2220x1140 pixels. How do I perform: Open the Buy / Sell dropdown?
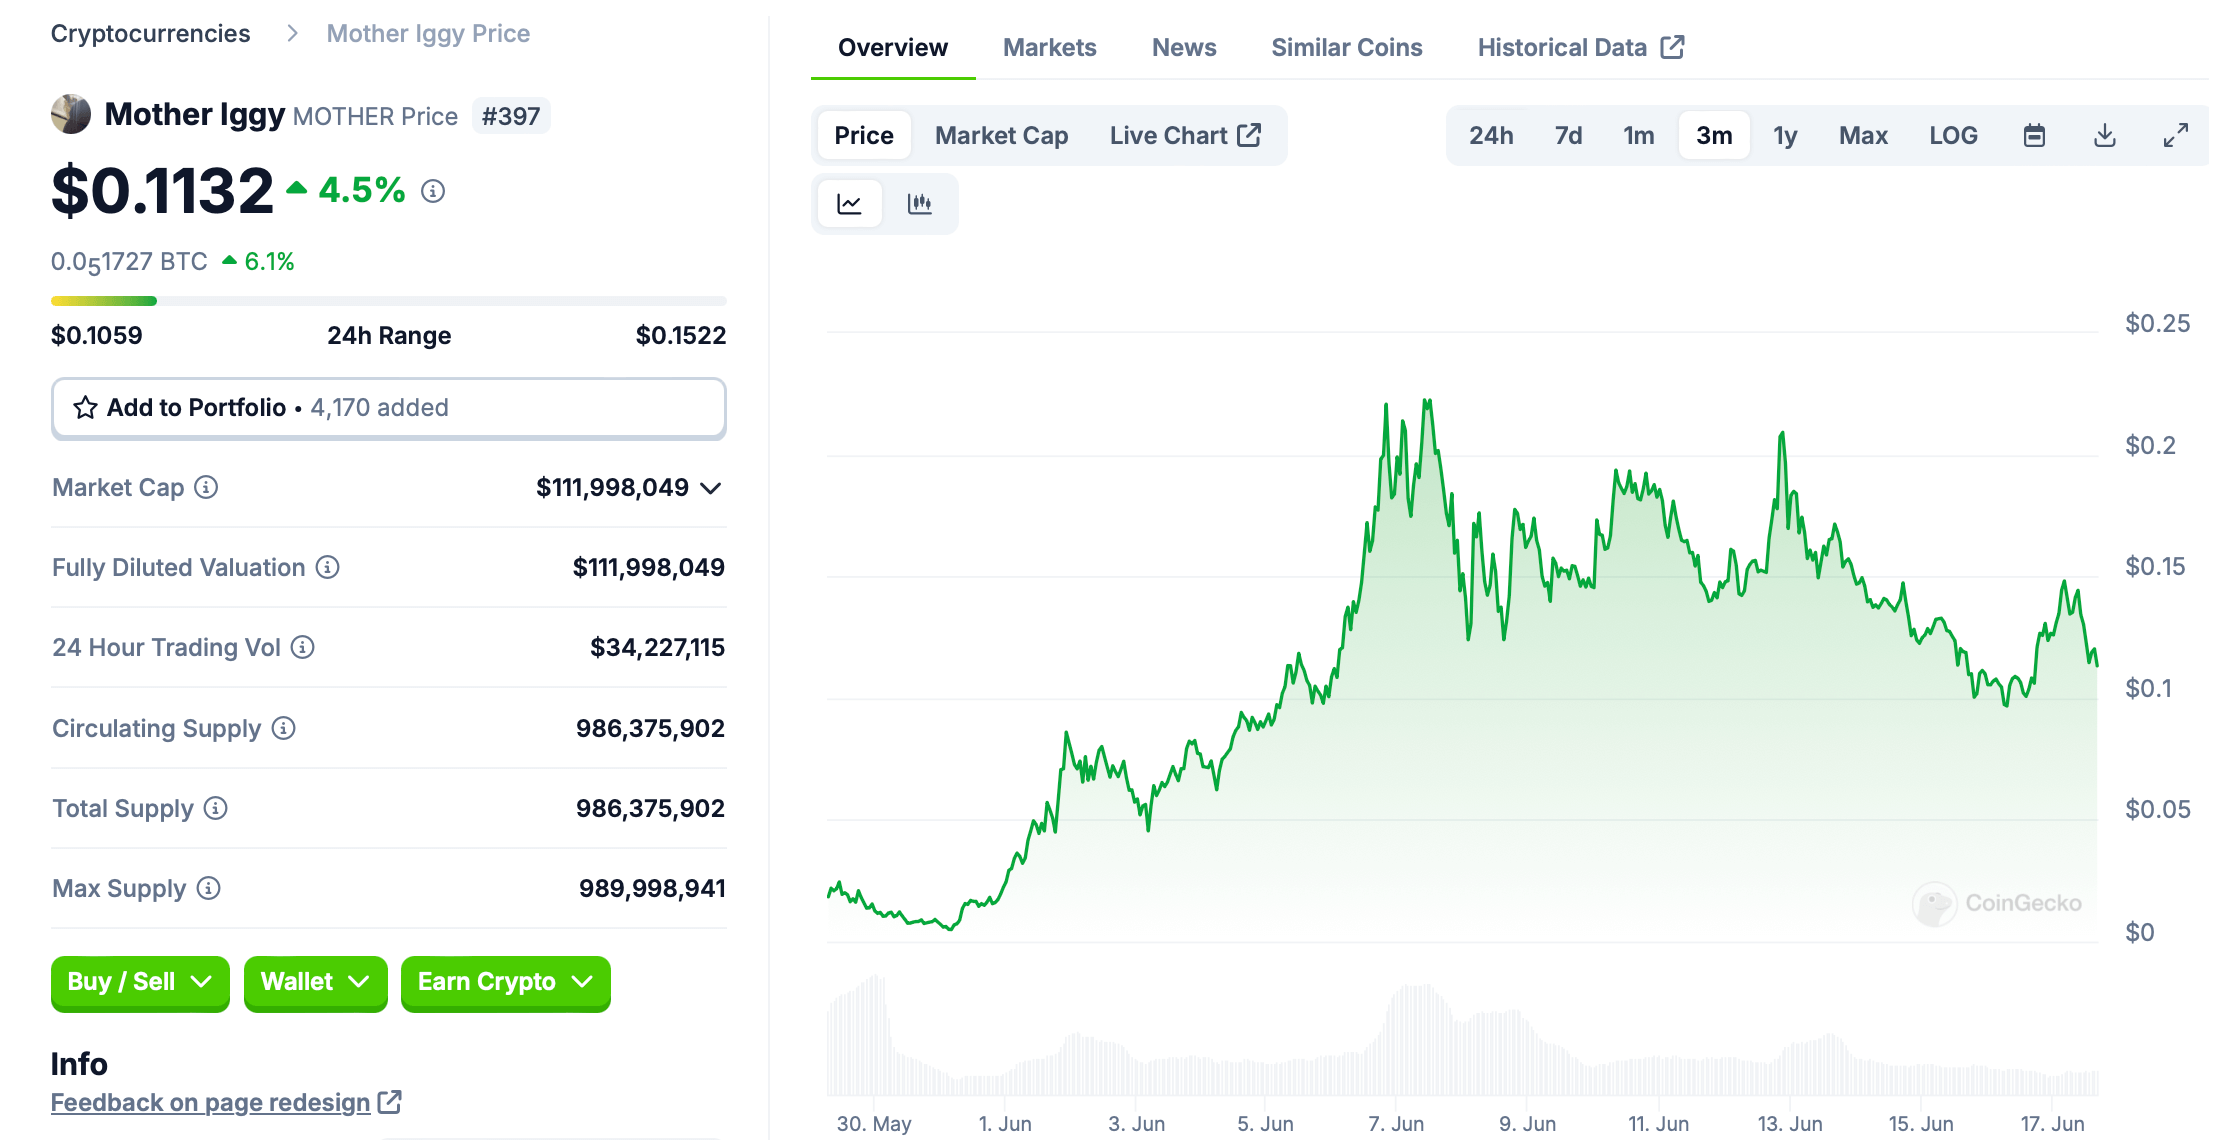pos(140,982)
